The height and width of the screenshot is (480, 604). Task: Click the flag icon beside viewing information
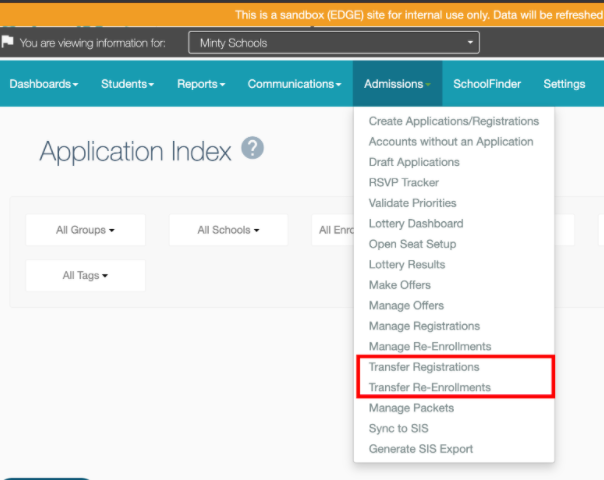tap(7, 41)
